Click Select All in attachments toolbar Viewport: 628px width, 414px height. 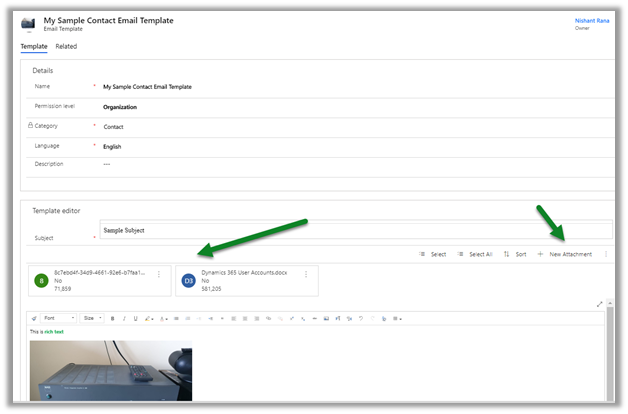474,254
